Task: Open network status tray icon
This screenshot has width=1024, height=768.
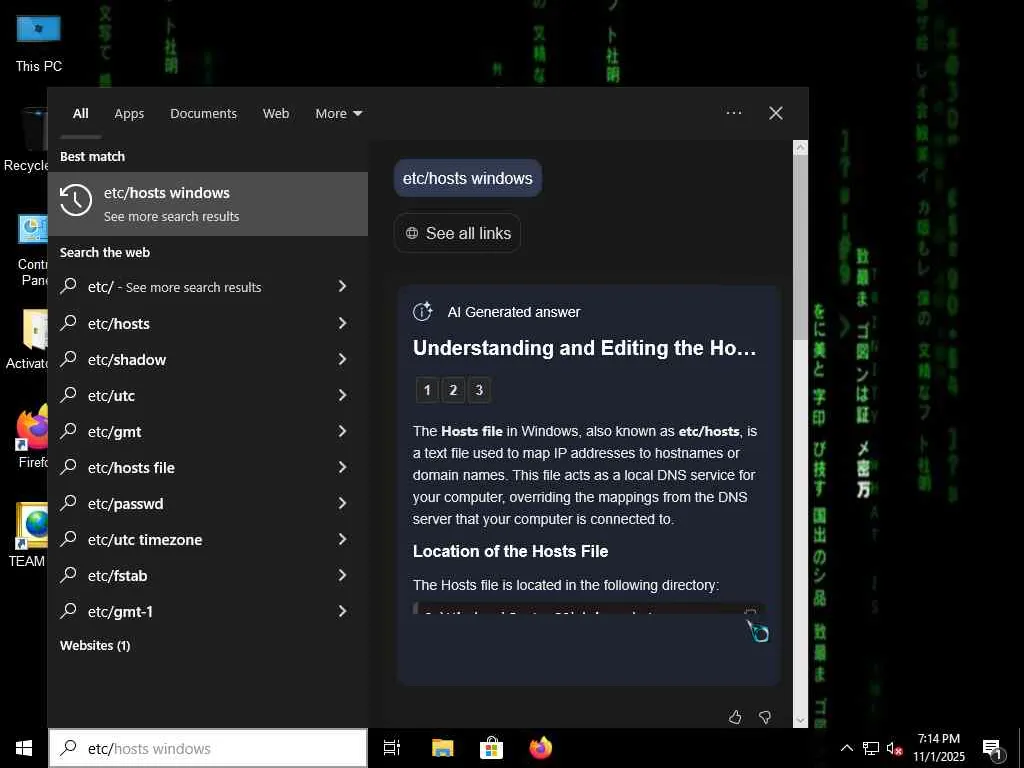Action: point(871,748)
